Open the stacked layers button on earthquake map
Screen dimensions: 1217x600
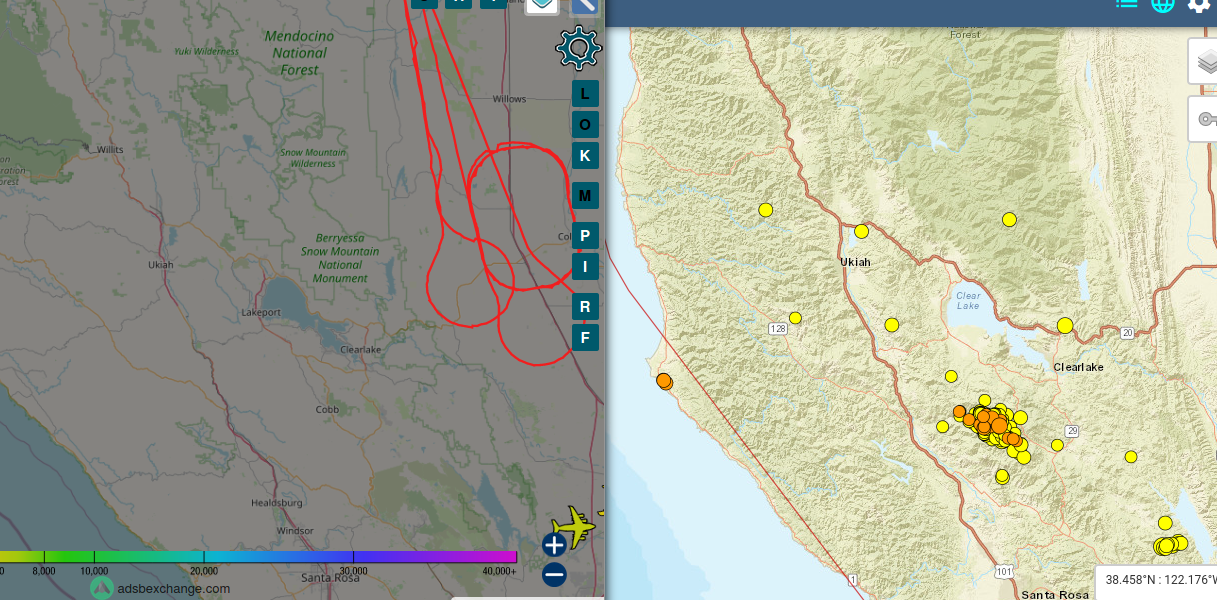(1204, 61)
